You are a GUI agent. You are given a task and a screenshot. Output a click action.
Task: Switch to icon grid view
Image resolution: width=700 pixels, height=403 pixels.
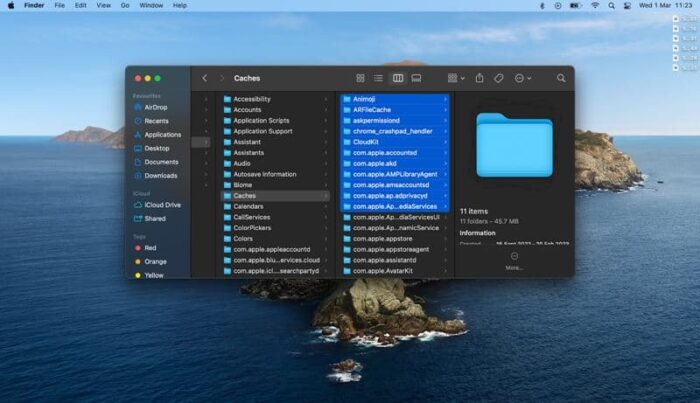[x=360, y=78]
